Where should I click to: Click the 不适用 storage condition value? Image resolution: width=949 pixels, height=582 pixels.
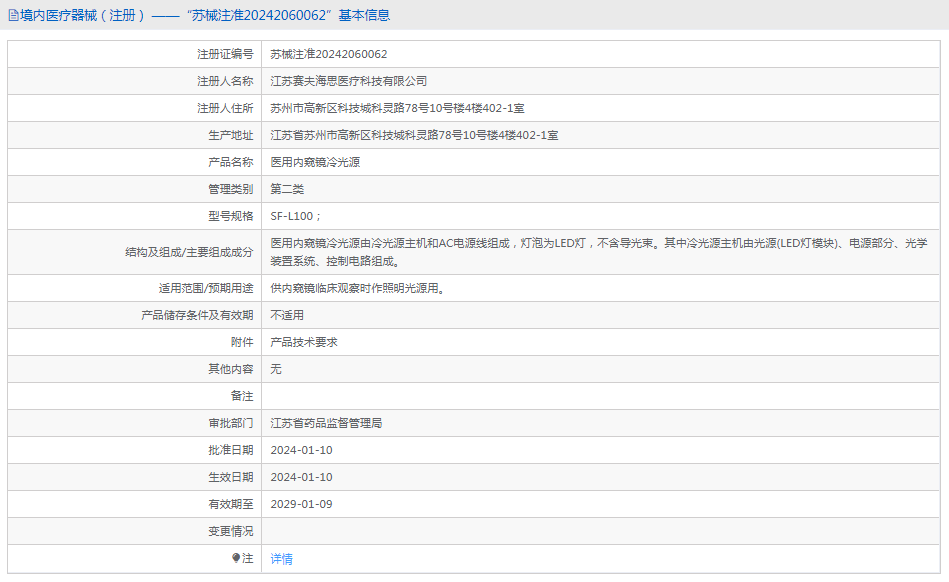pos(287,315)
